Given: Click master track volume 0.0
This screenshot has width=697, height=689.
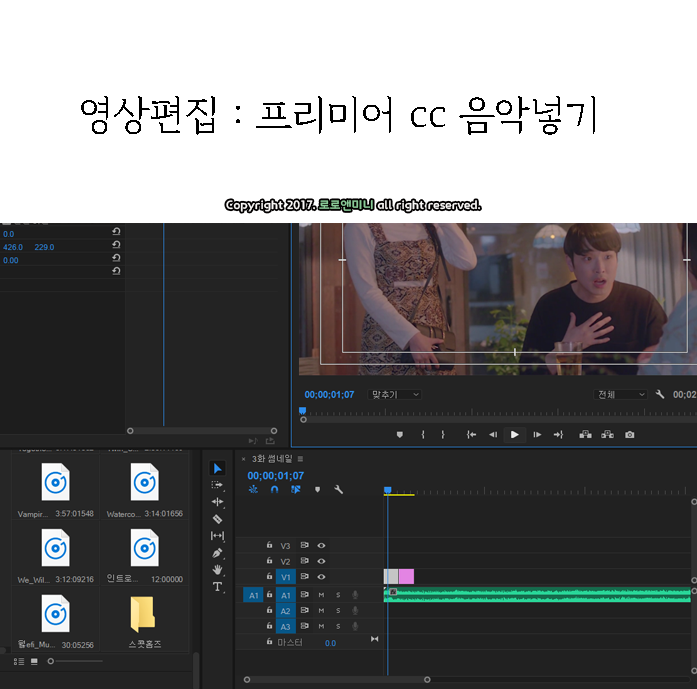Looking at the screenshot, I should point(330,643).
